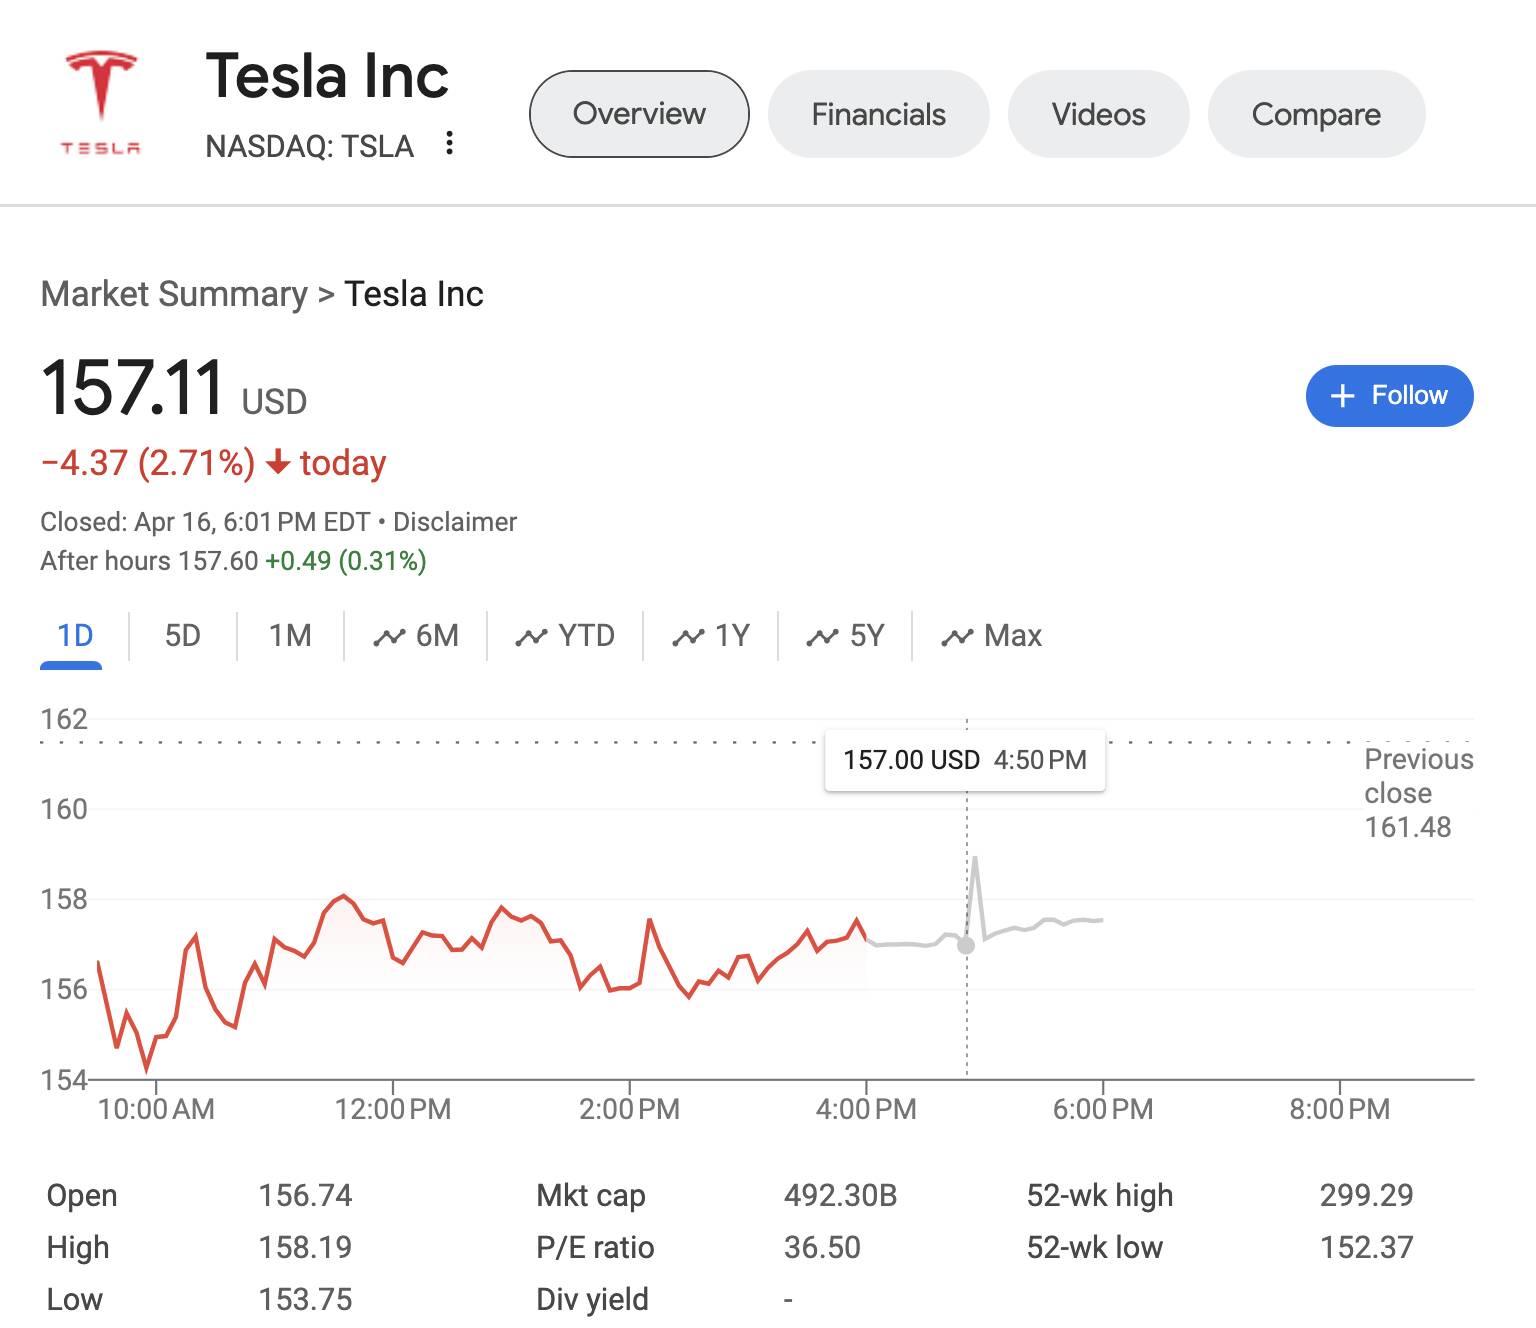Screen dimensions: 1536x1328
Task: Select the Compare tab
Action: click(x=1316, y=114)
